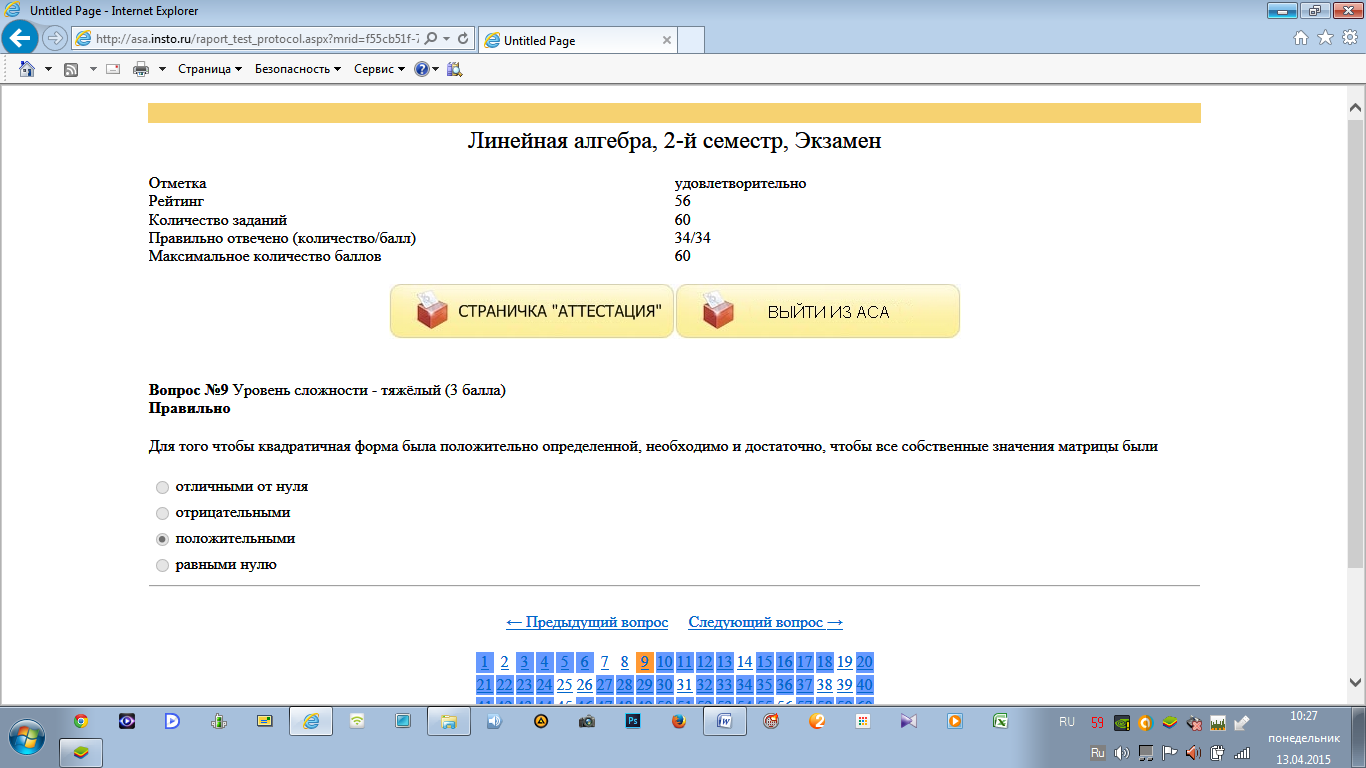Screen dimensions: 1366x768
Task: Open the Страница menu
Action: 210,69
